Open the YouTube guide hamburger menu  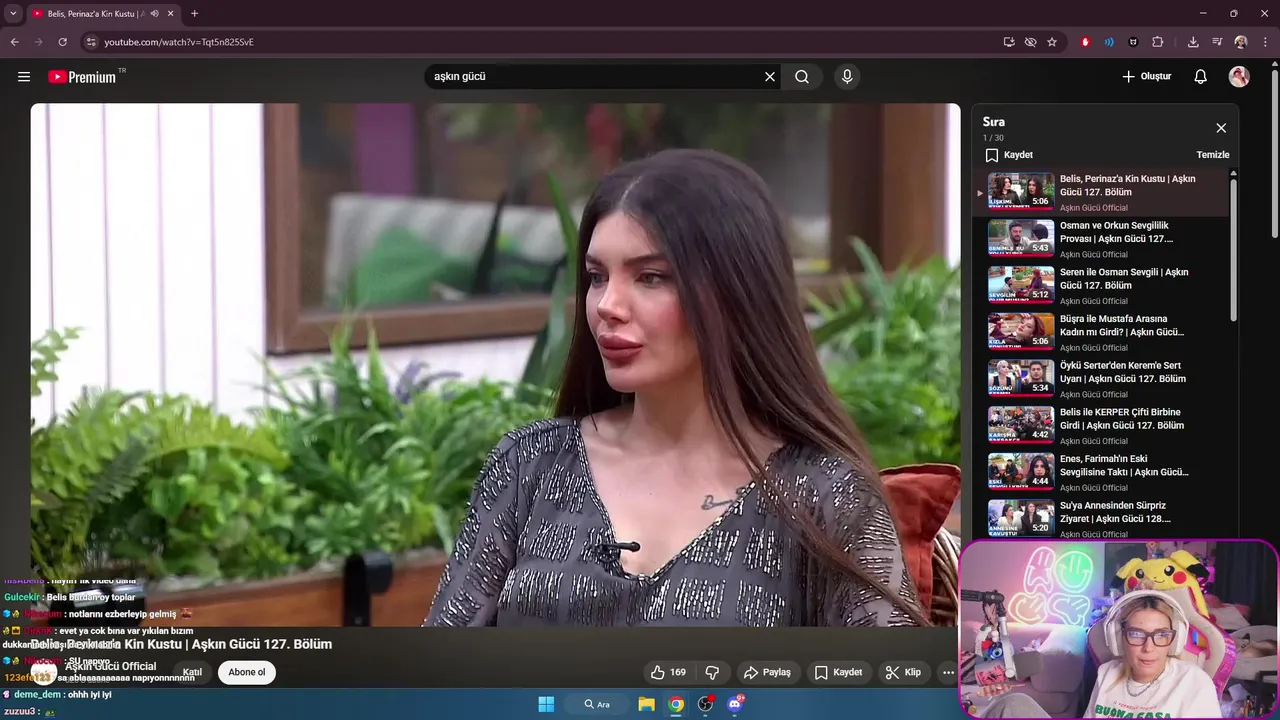click(x=24, y=77)
